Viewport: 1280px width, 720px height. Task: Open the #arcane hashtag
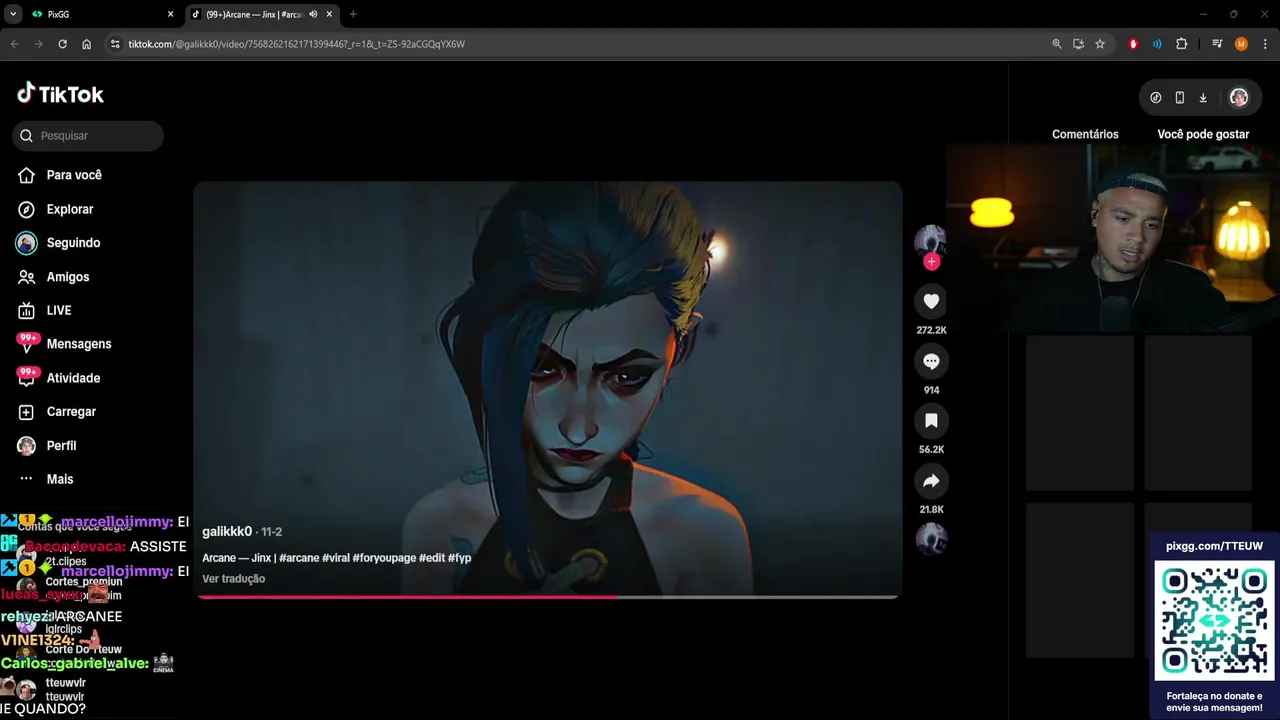click(x=299, y=558)
